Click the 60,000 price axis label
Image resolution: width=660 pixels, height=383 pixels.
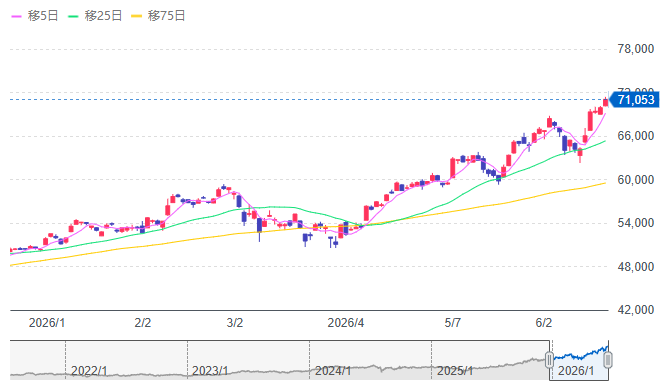pyautogui.click(x=636, y=179)
